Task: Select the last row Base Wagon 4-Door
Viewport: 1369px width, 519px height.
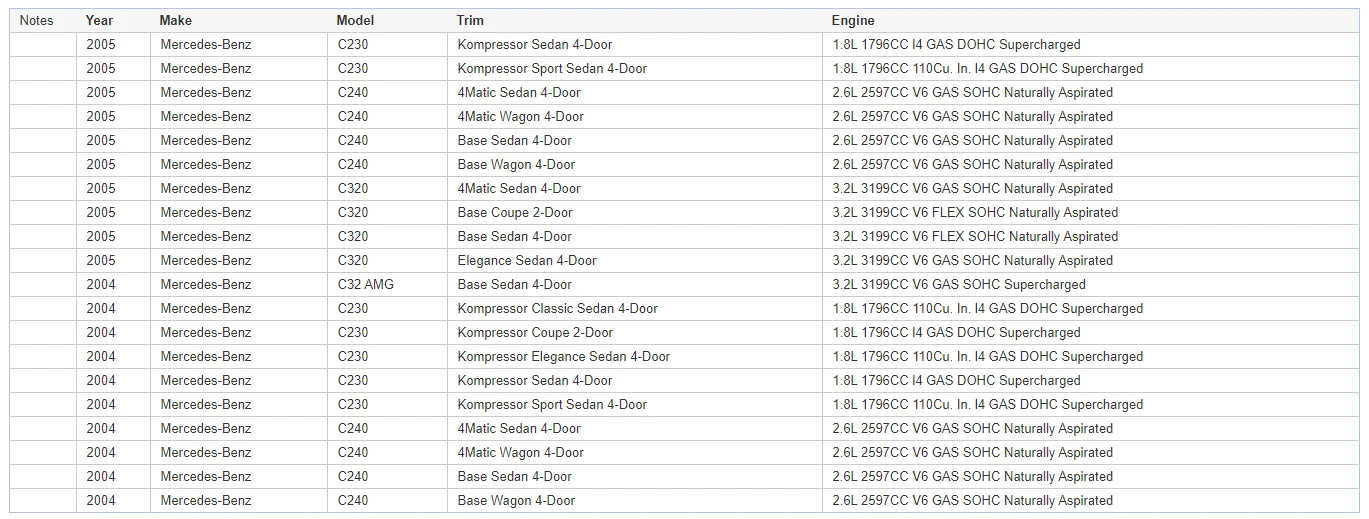Action: [635, 501]
